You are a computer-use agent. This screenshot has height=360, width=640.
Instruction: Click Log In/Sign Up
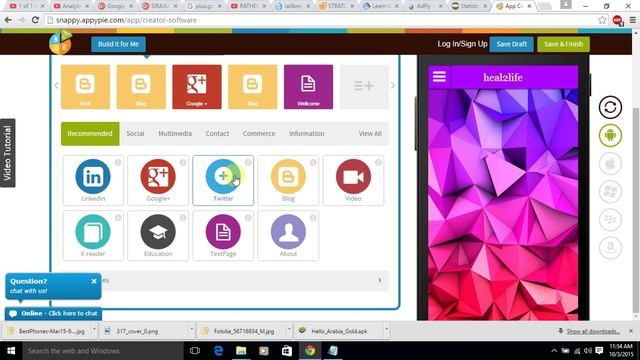coord(462,44)
